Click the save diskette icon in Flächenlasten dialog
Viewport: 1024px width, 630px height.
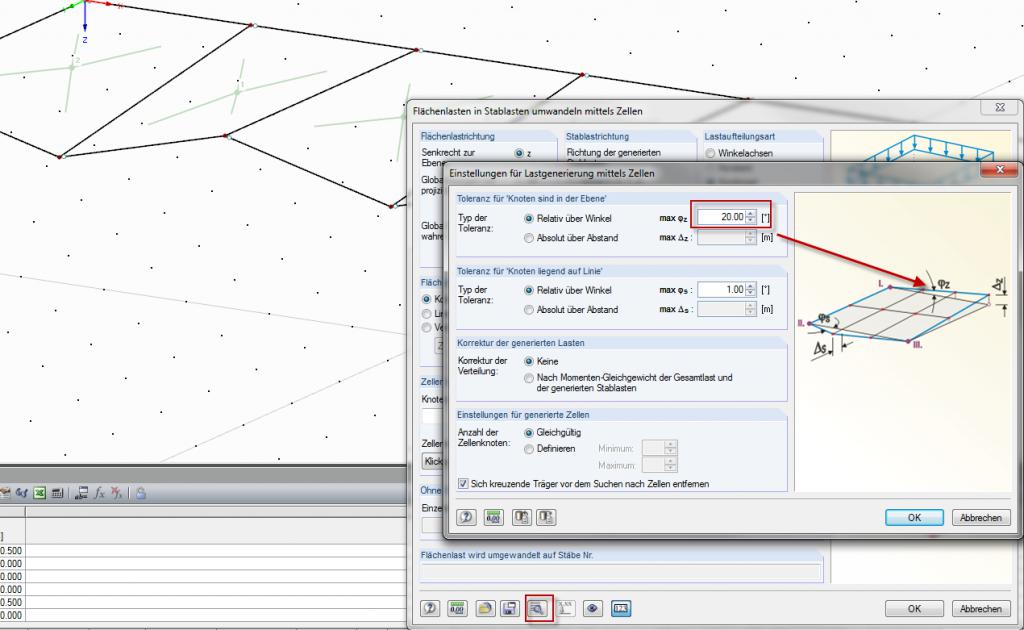[509, 608]
